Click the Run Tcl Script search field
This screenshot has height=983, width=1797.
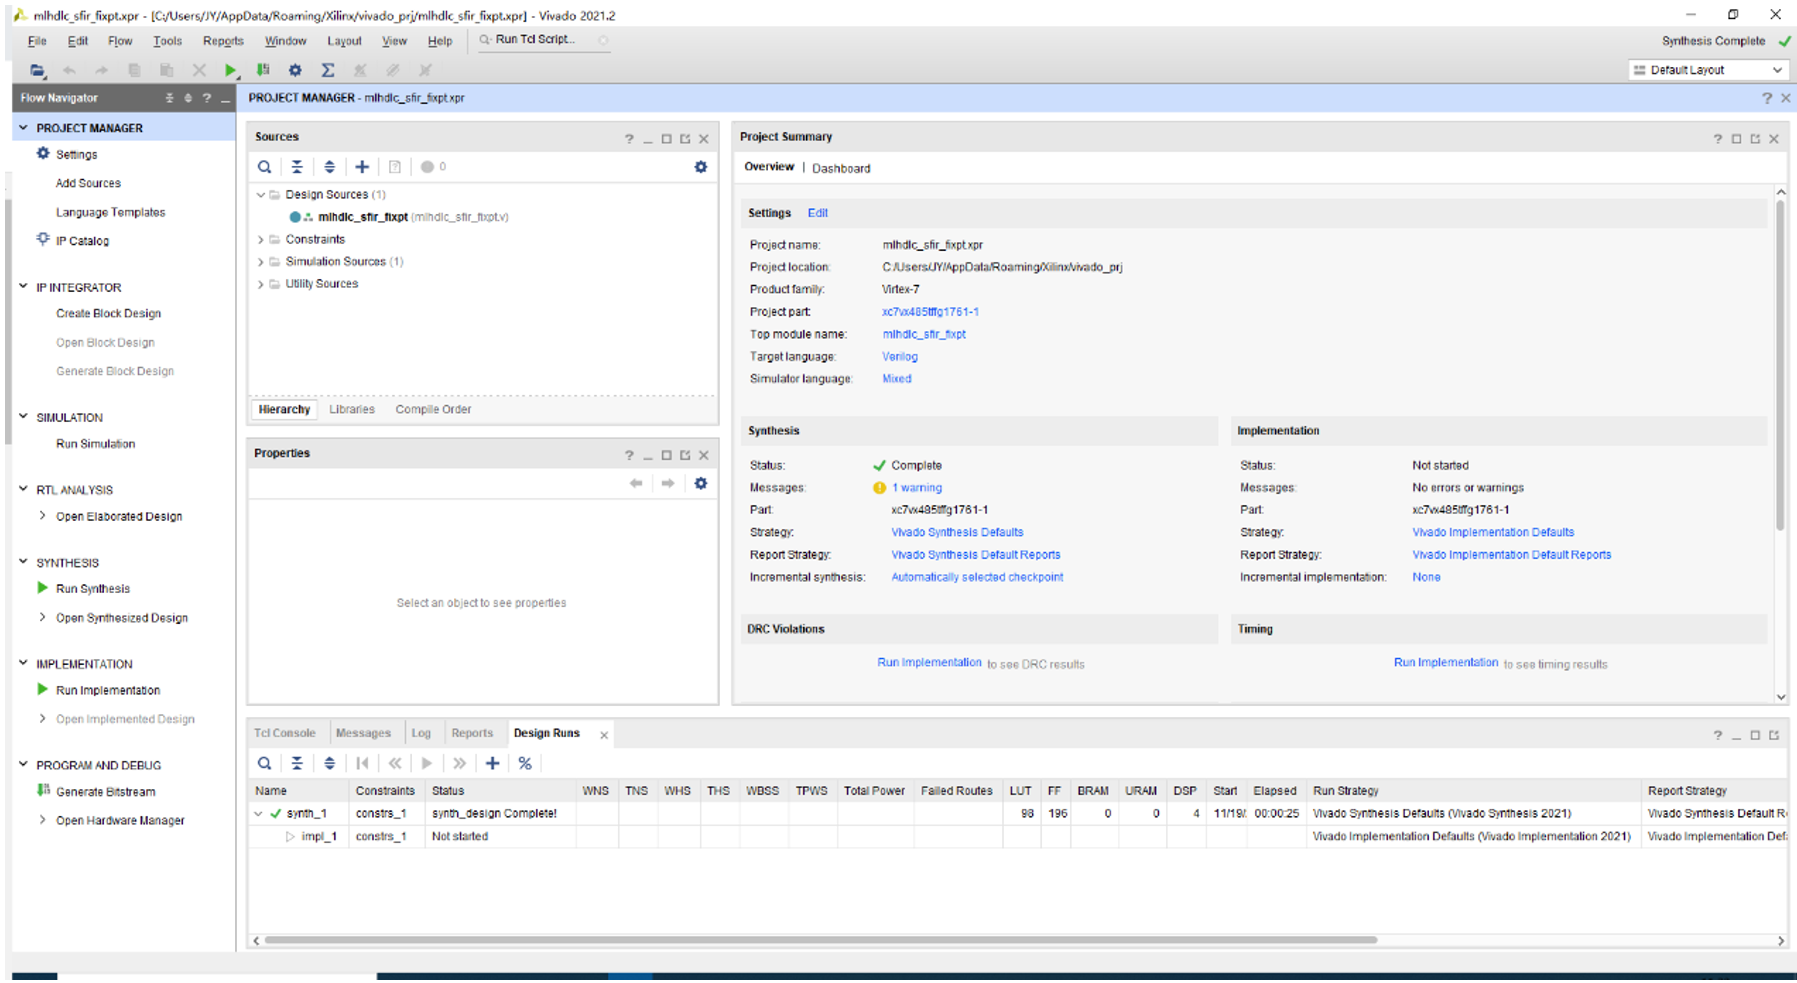point(543,40)
